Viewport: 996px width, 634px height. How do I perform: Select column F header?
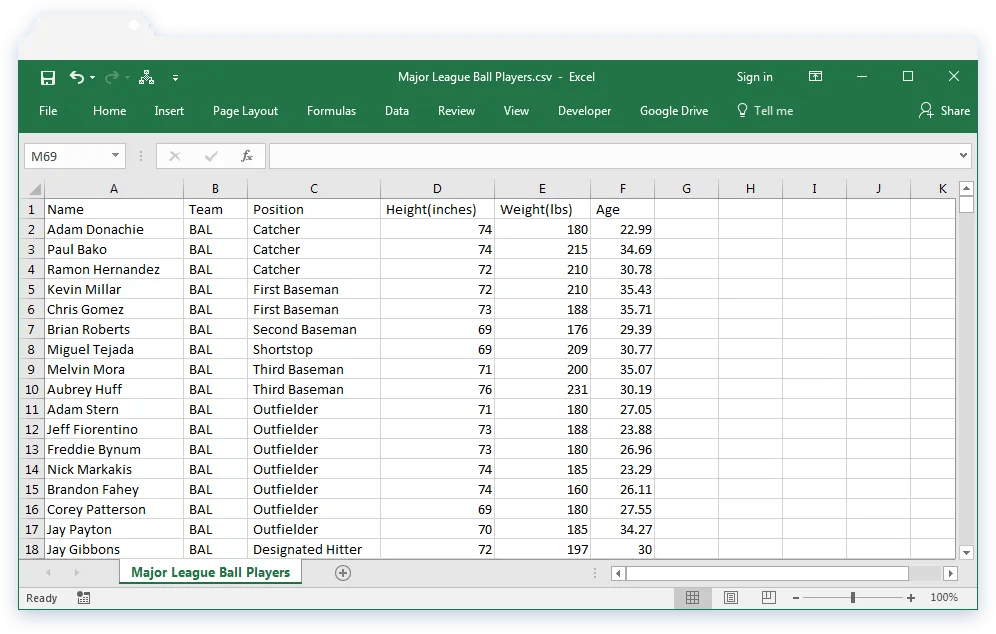pos(622,189)
